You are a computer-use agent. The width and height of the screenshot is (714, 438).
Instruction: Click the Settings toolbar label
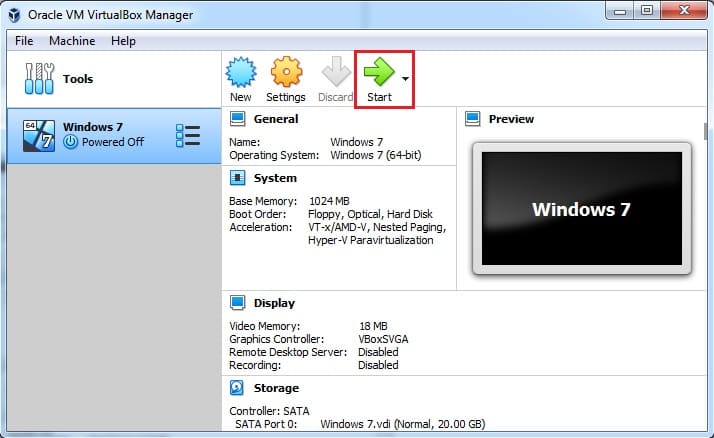286,97
